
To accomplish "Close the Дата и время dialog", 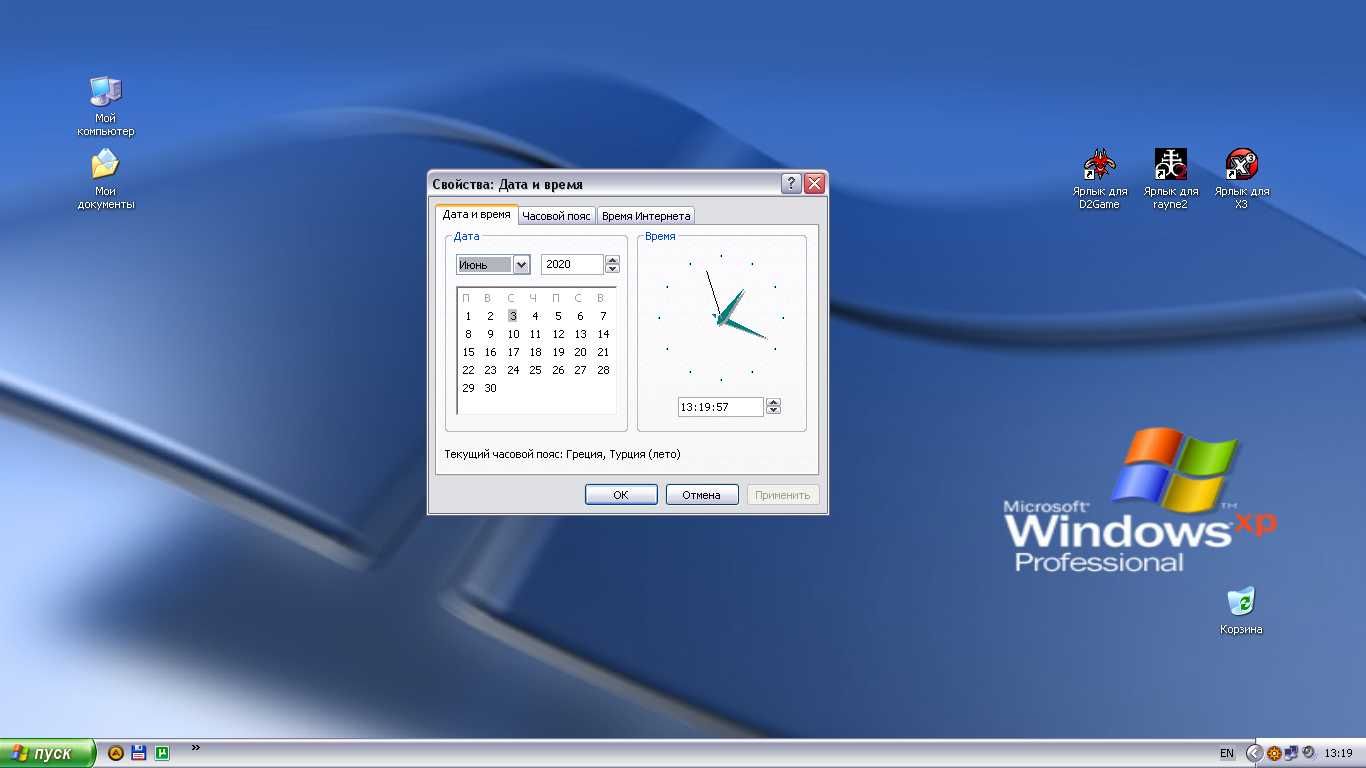I will pyautogui.click(x=814, y=184).
